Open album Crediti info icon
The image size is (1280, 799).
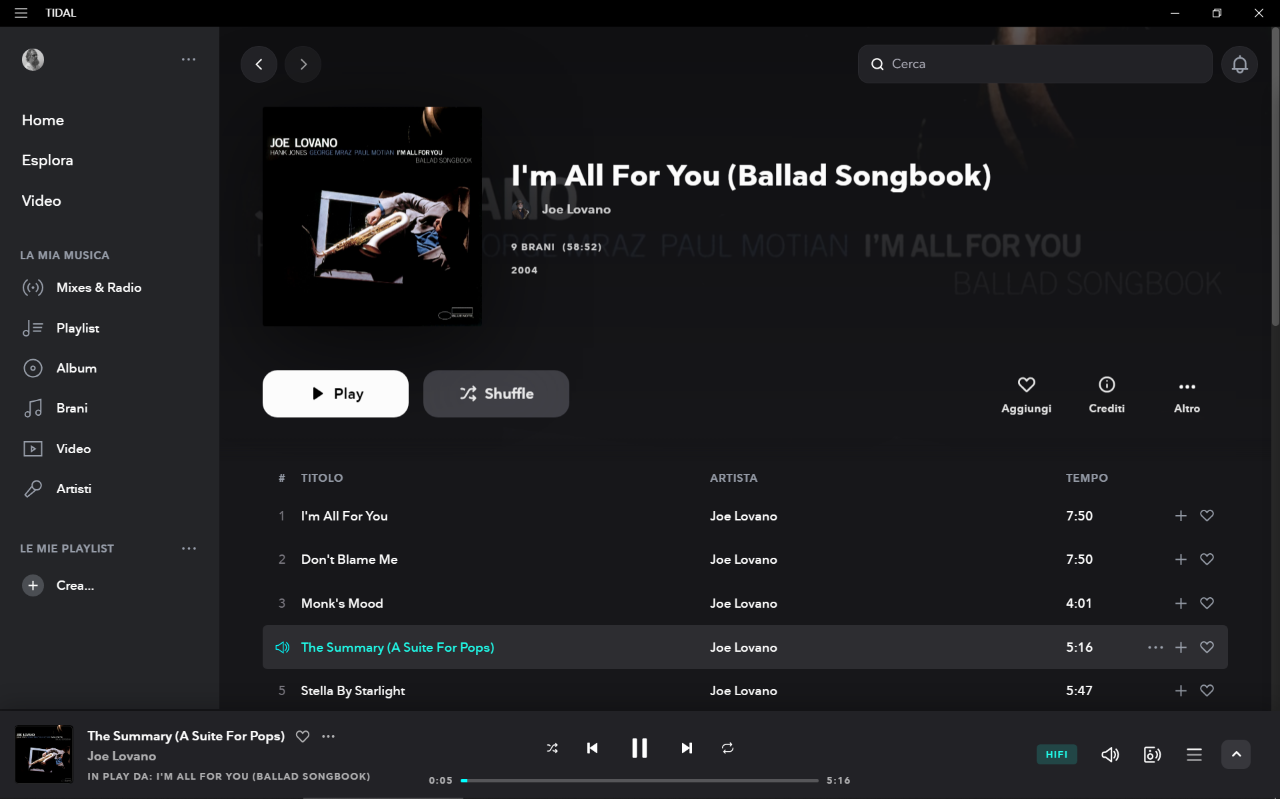click(x=1106, y=394)
